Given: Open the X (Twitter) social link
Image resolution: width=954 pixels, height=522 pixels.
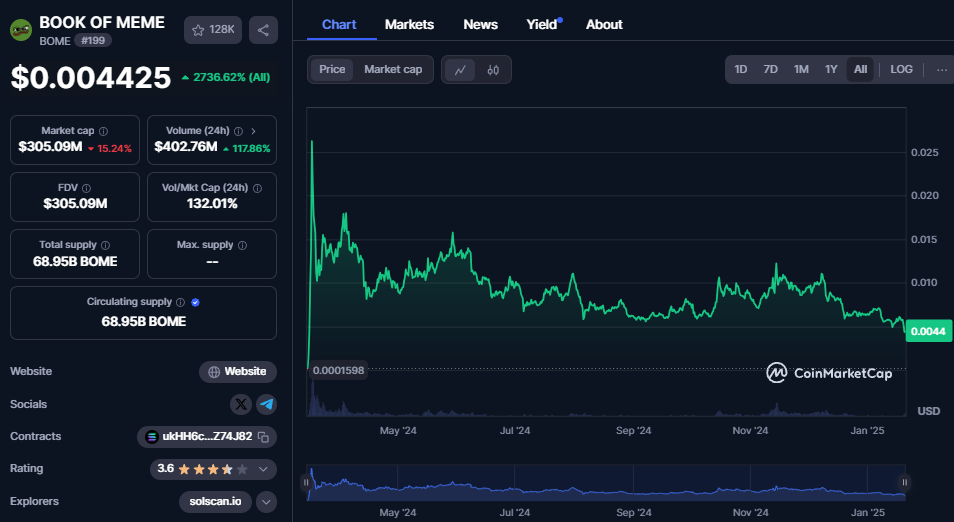Looking at the screenshot, I should [241, 404].
